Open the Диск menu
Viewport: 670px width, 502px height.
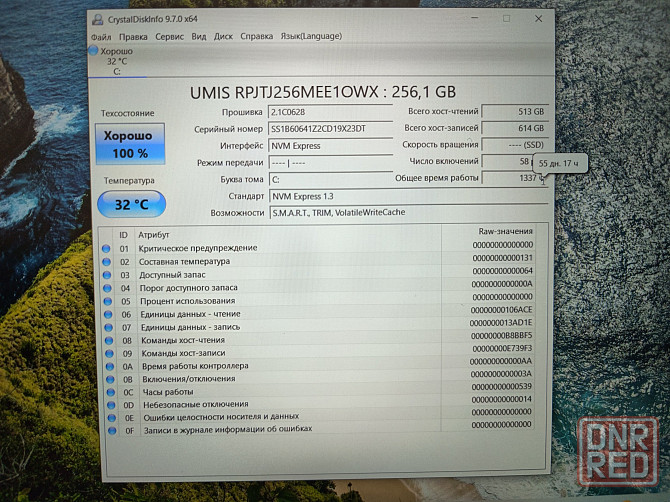[x=223, y=36]
